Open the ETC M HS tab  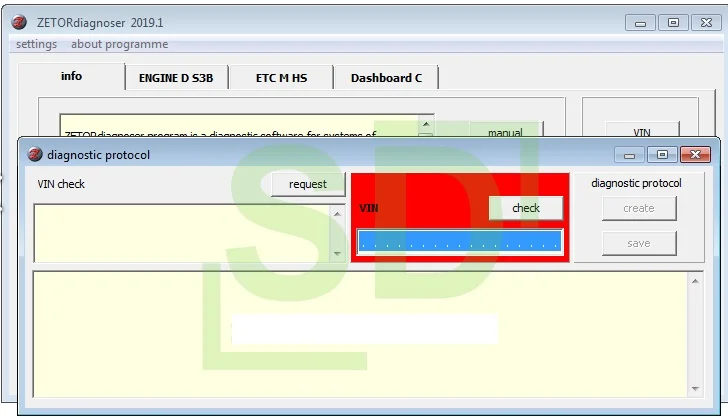click(281, 78)
